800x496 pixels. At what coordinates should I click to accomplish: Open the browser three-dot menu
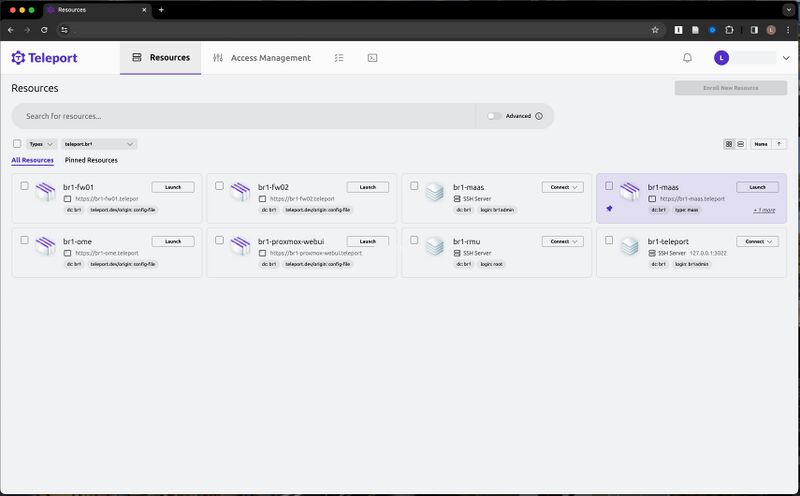coord(788,30)
